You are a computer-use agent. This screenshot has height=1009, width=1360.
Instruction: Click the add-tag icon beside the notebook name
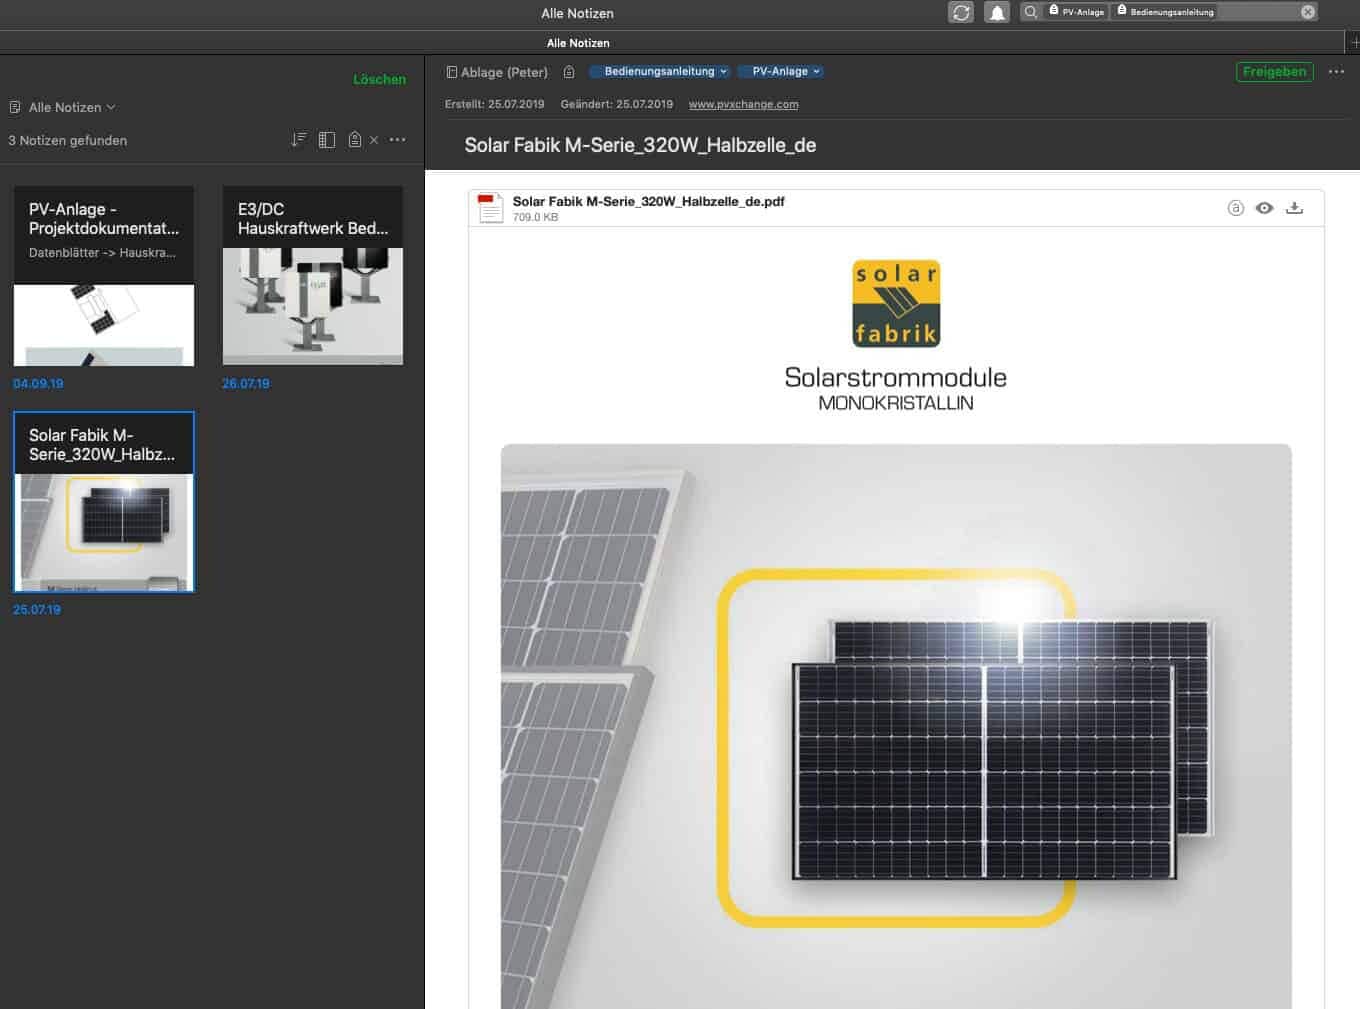point(569,72)
